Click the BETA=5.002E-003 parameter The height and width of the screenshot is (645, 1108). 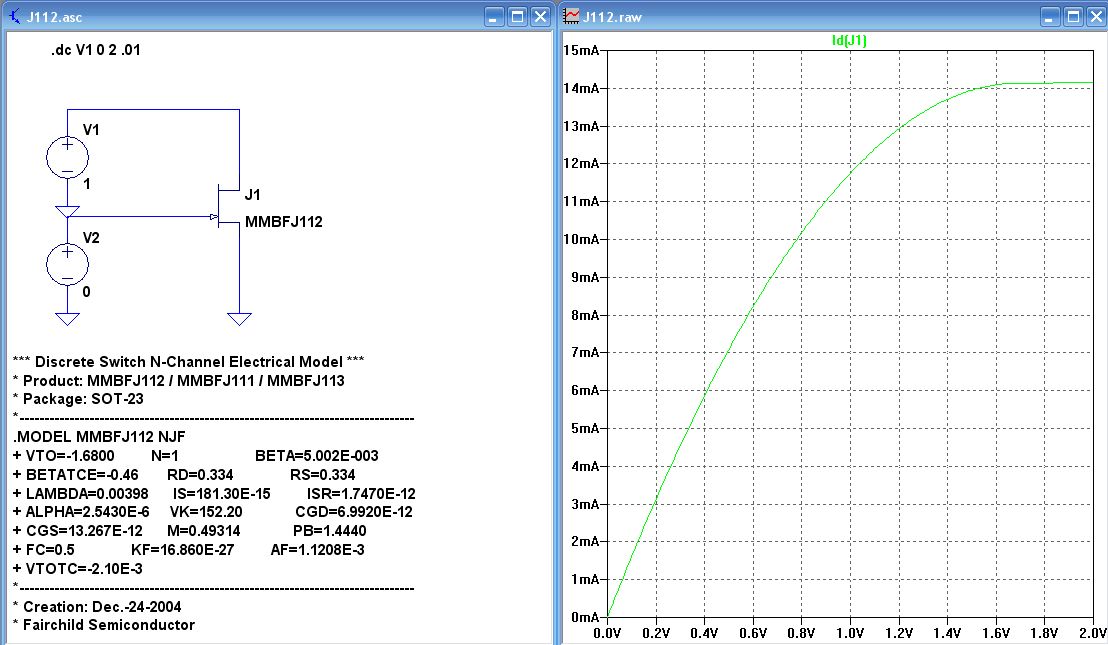point(317,456)
